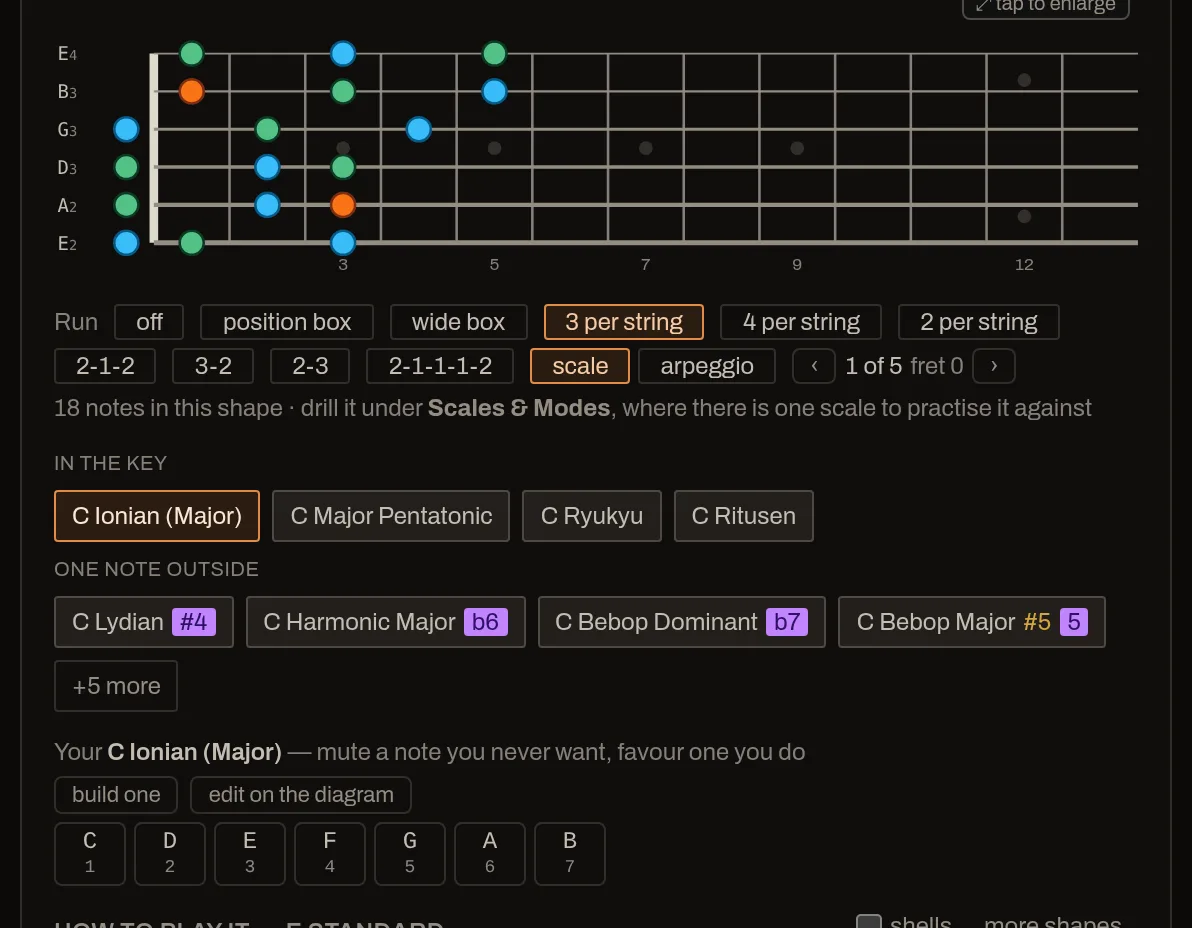1192x928 pixels.
Task: Click the orange root note on B3 string first fret
Action: (x=192, y=91)
